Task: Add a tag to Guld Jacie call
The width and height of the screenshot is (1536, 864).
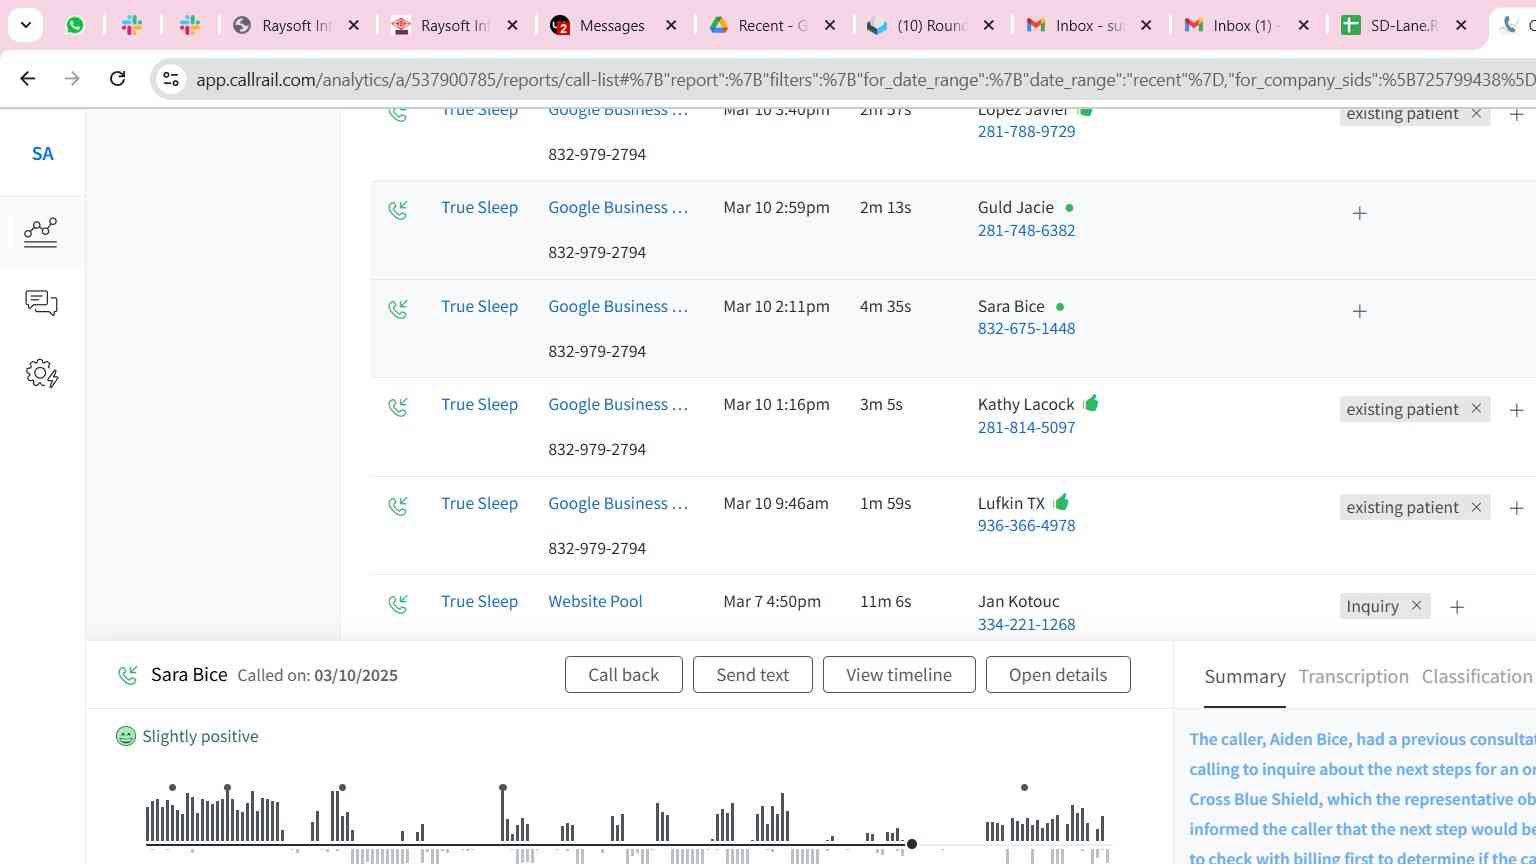Action: (1359, 213)
